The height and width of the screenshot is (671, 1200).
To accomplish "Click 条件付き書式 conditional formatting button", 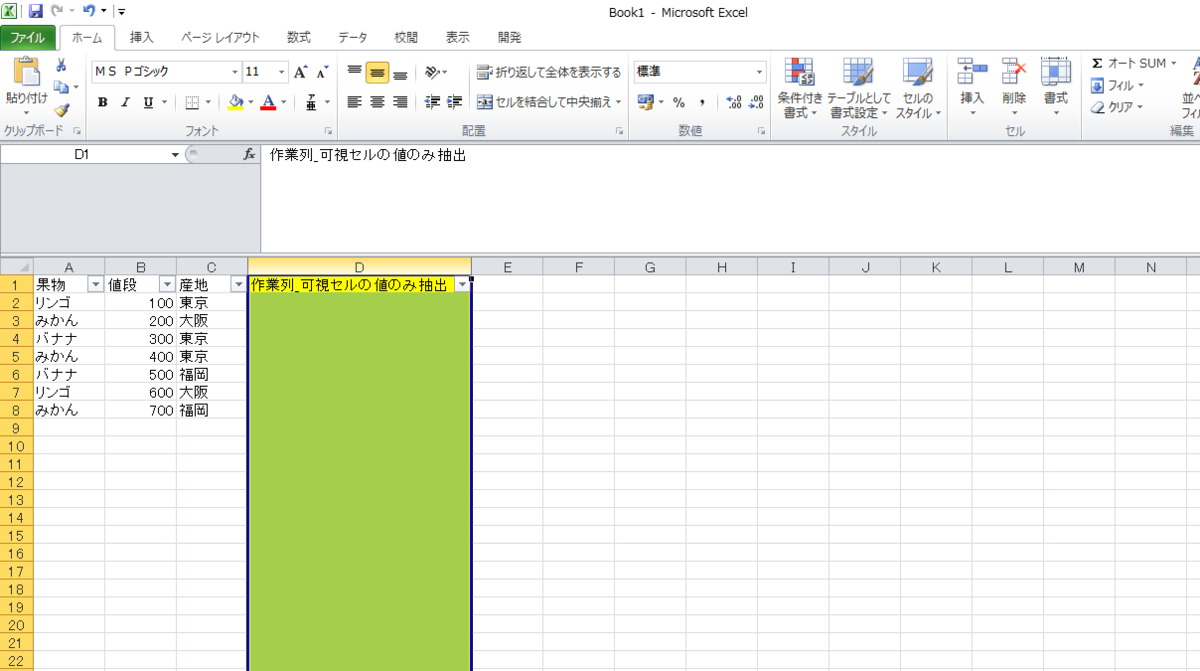I will point(800,89).
